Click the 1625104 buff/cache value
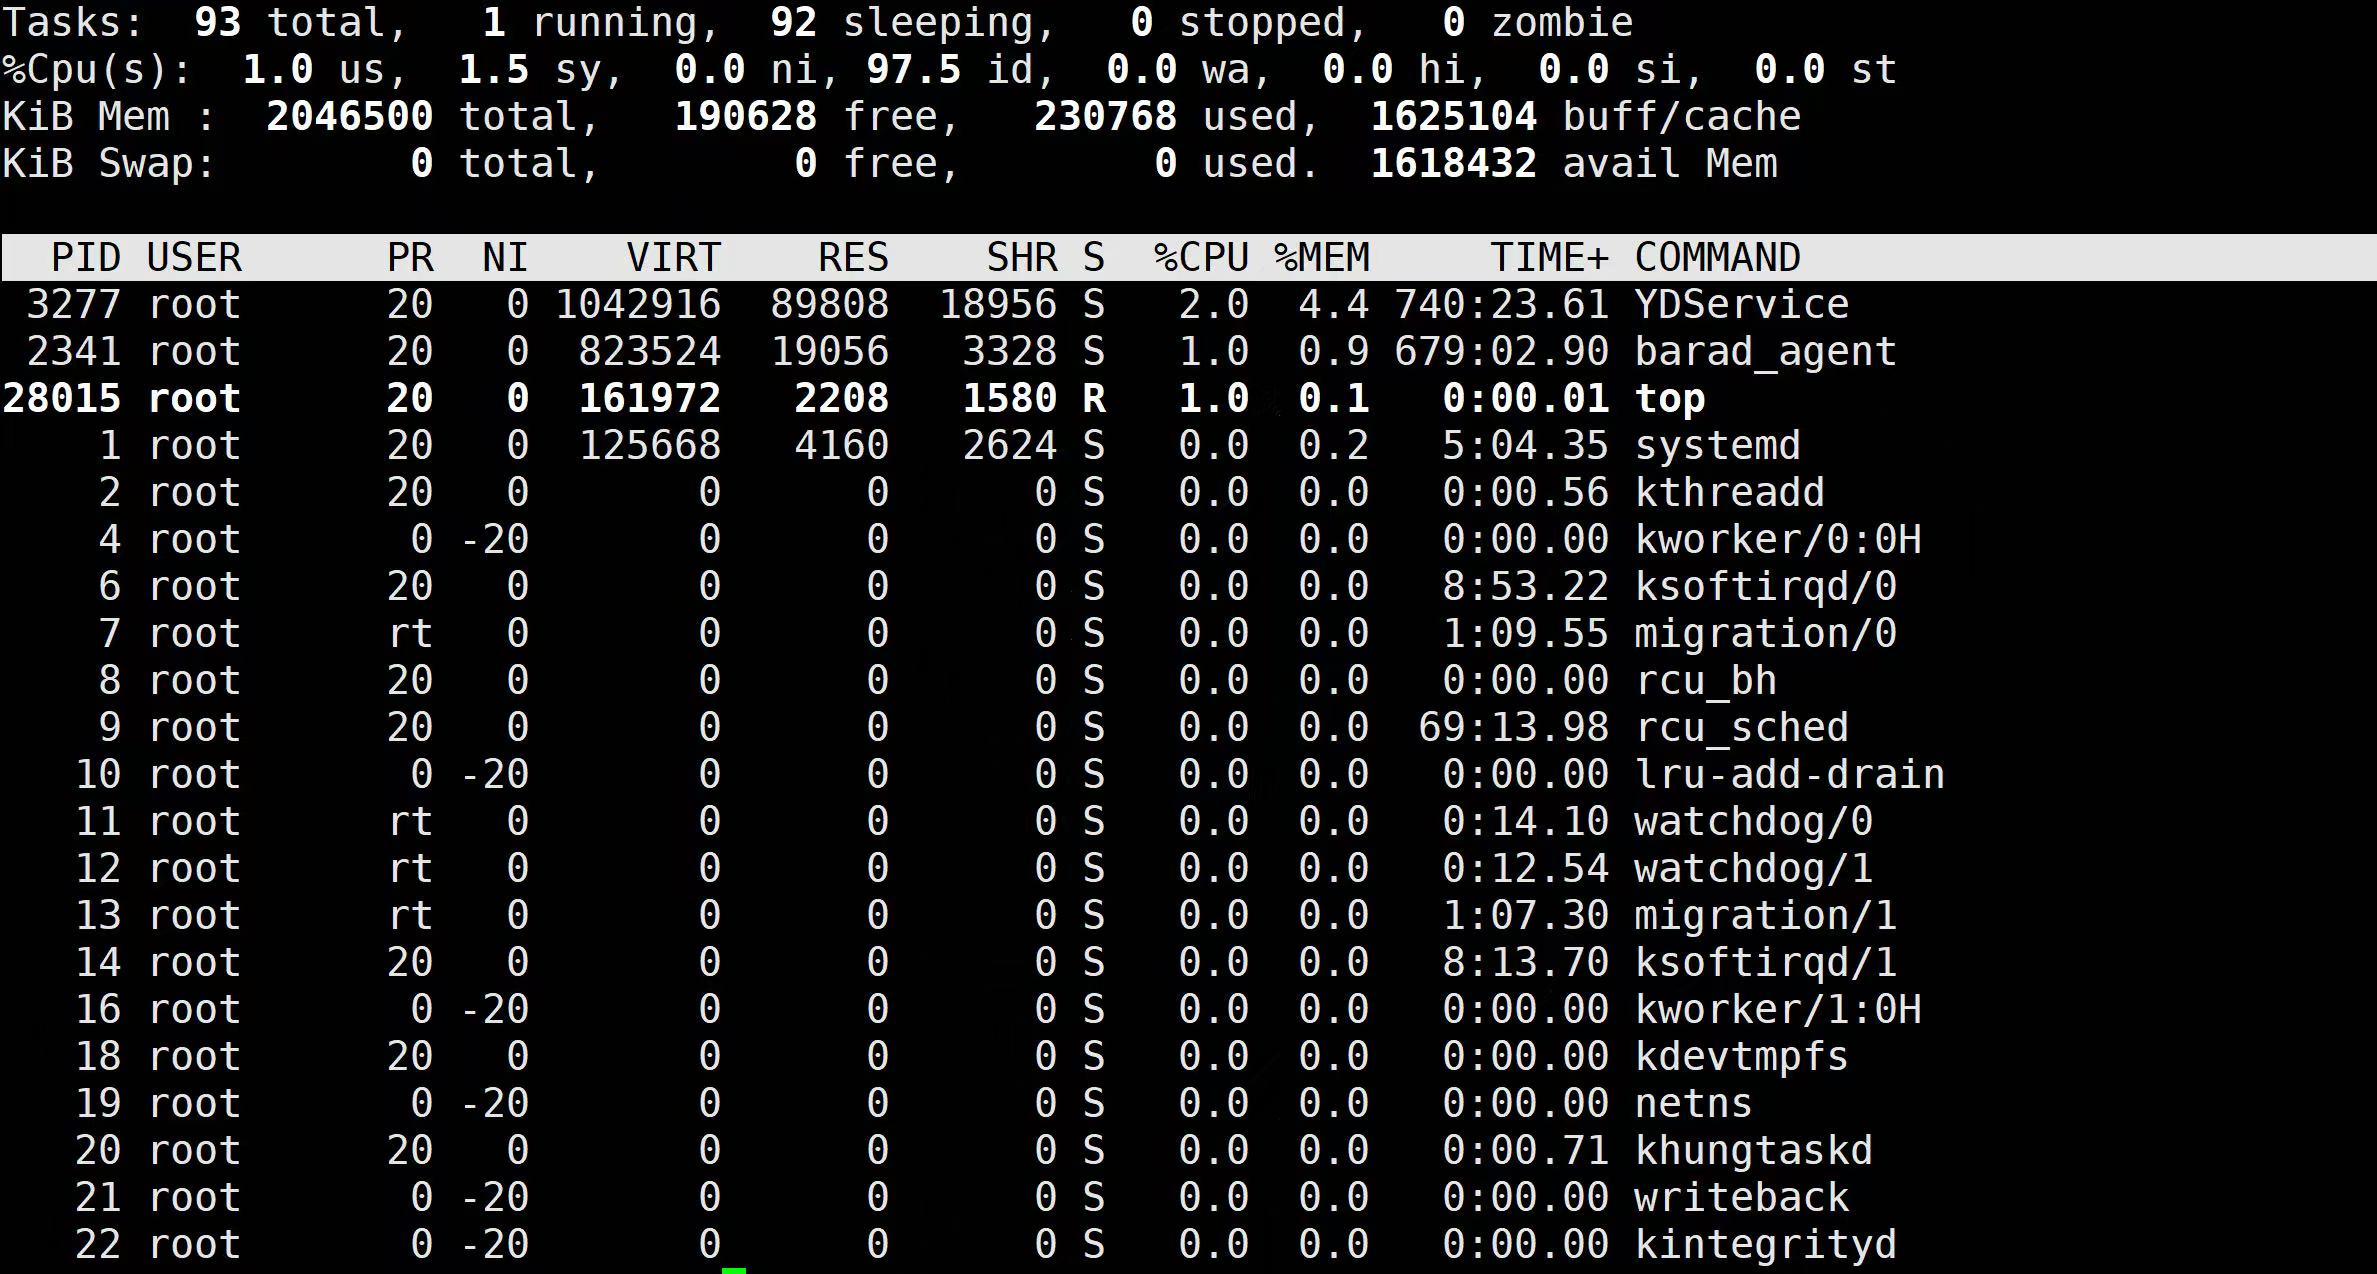The height and width of the screenshot is (1274, 2377). 1453,117
